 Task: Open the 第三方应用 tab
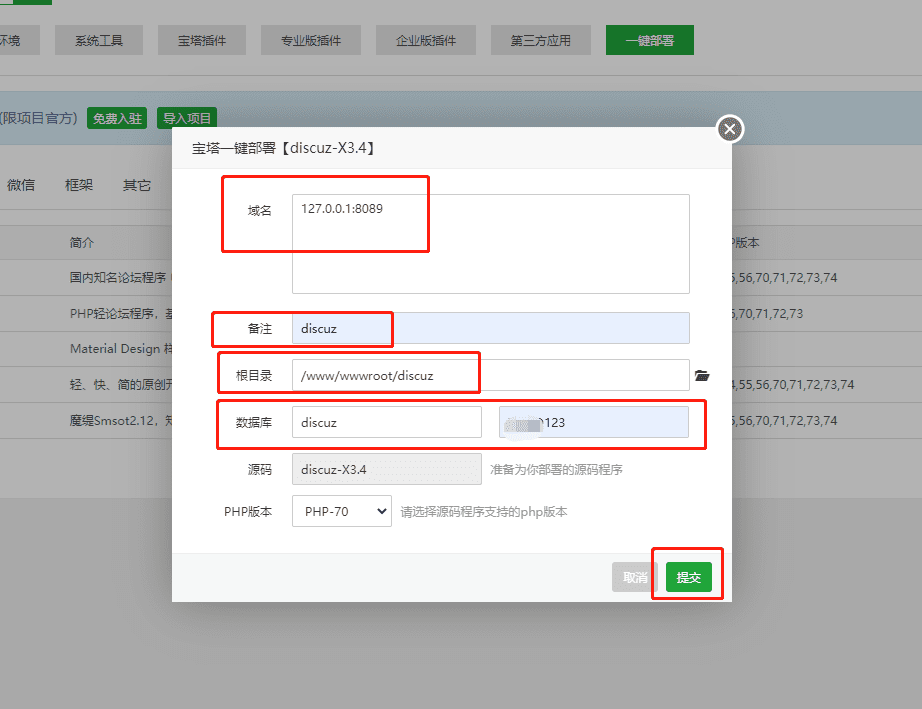tap(540, 40)
